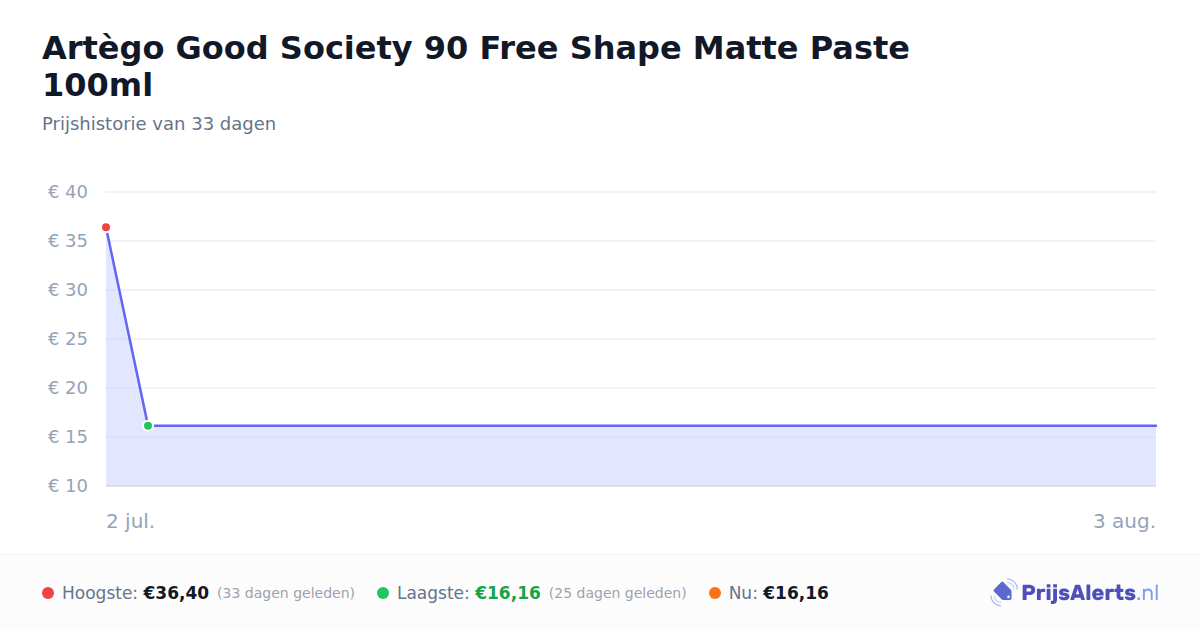Select the red highest price point on chart

(x=106, y=228)
